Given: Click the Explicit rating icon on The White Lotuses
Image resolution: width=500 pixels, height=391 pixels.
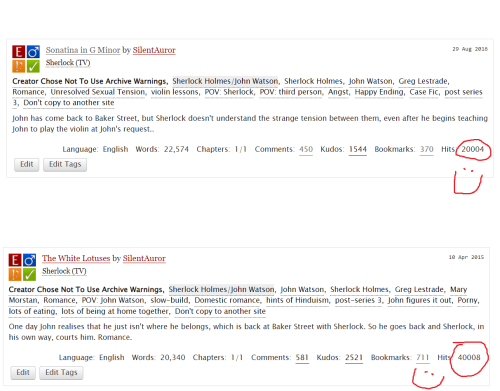Looking at the screenshot, I should pos(15,260).
